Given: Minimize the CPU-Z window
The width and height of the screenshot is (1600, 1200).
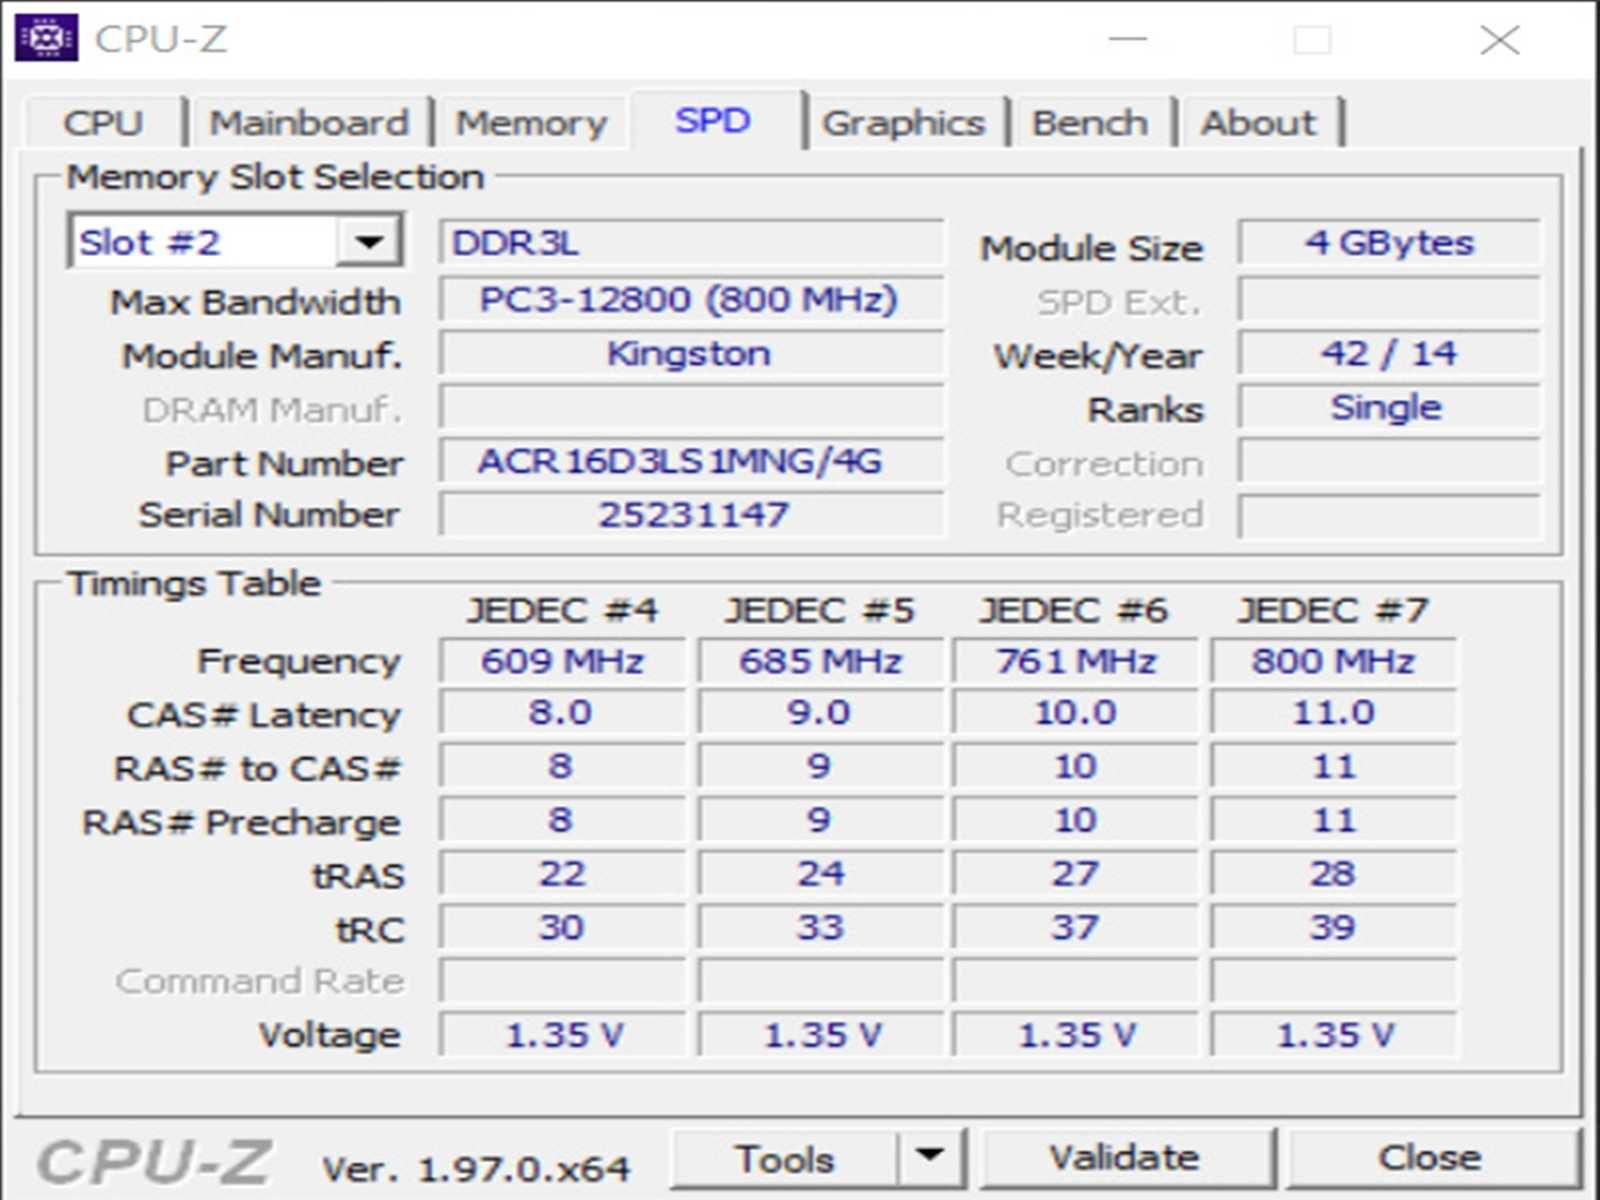Looking at the screenshot, I should coord(1128,39).
